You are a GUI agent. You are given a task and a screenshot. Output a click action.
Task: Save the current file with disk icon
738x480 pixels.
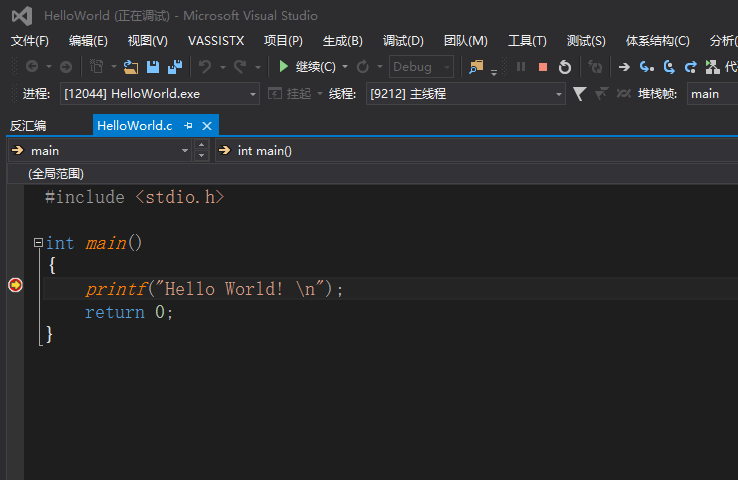pyautogui.click(x=153, y=67)
